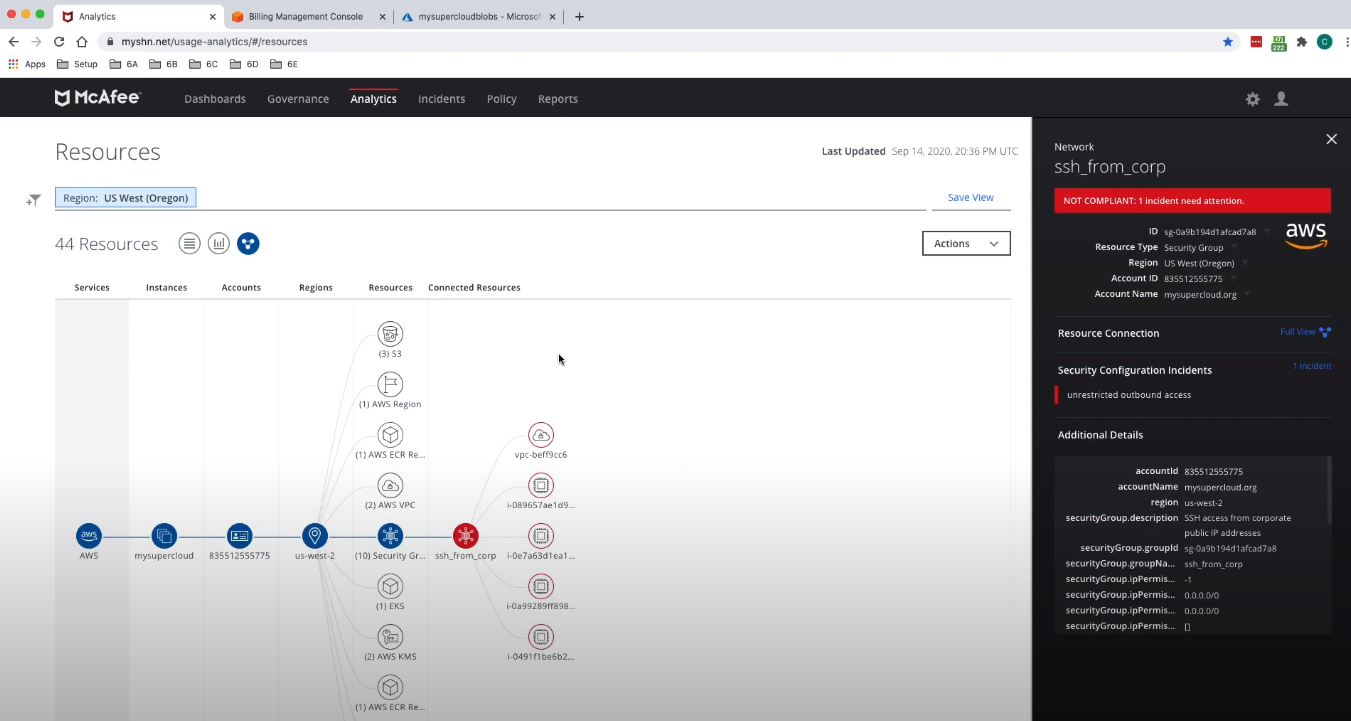Open the settings gear in McAfee header

point(1252,99)
